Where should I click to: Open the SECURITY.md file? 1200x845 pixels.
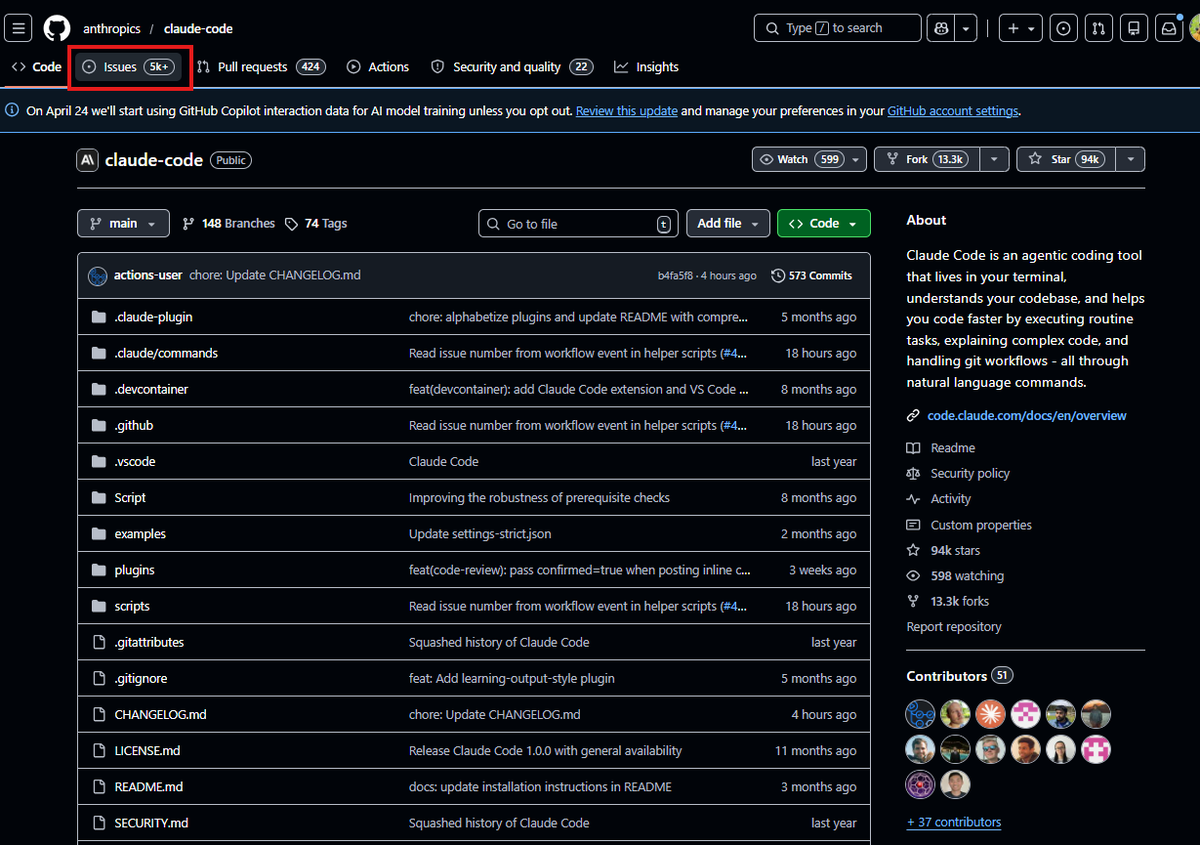click(x=151, y=823)
